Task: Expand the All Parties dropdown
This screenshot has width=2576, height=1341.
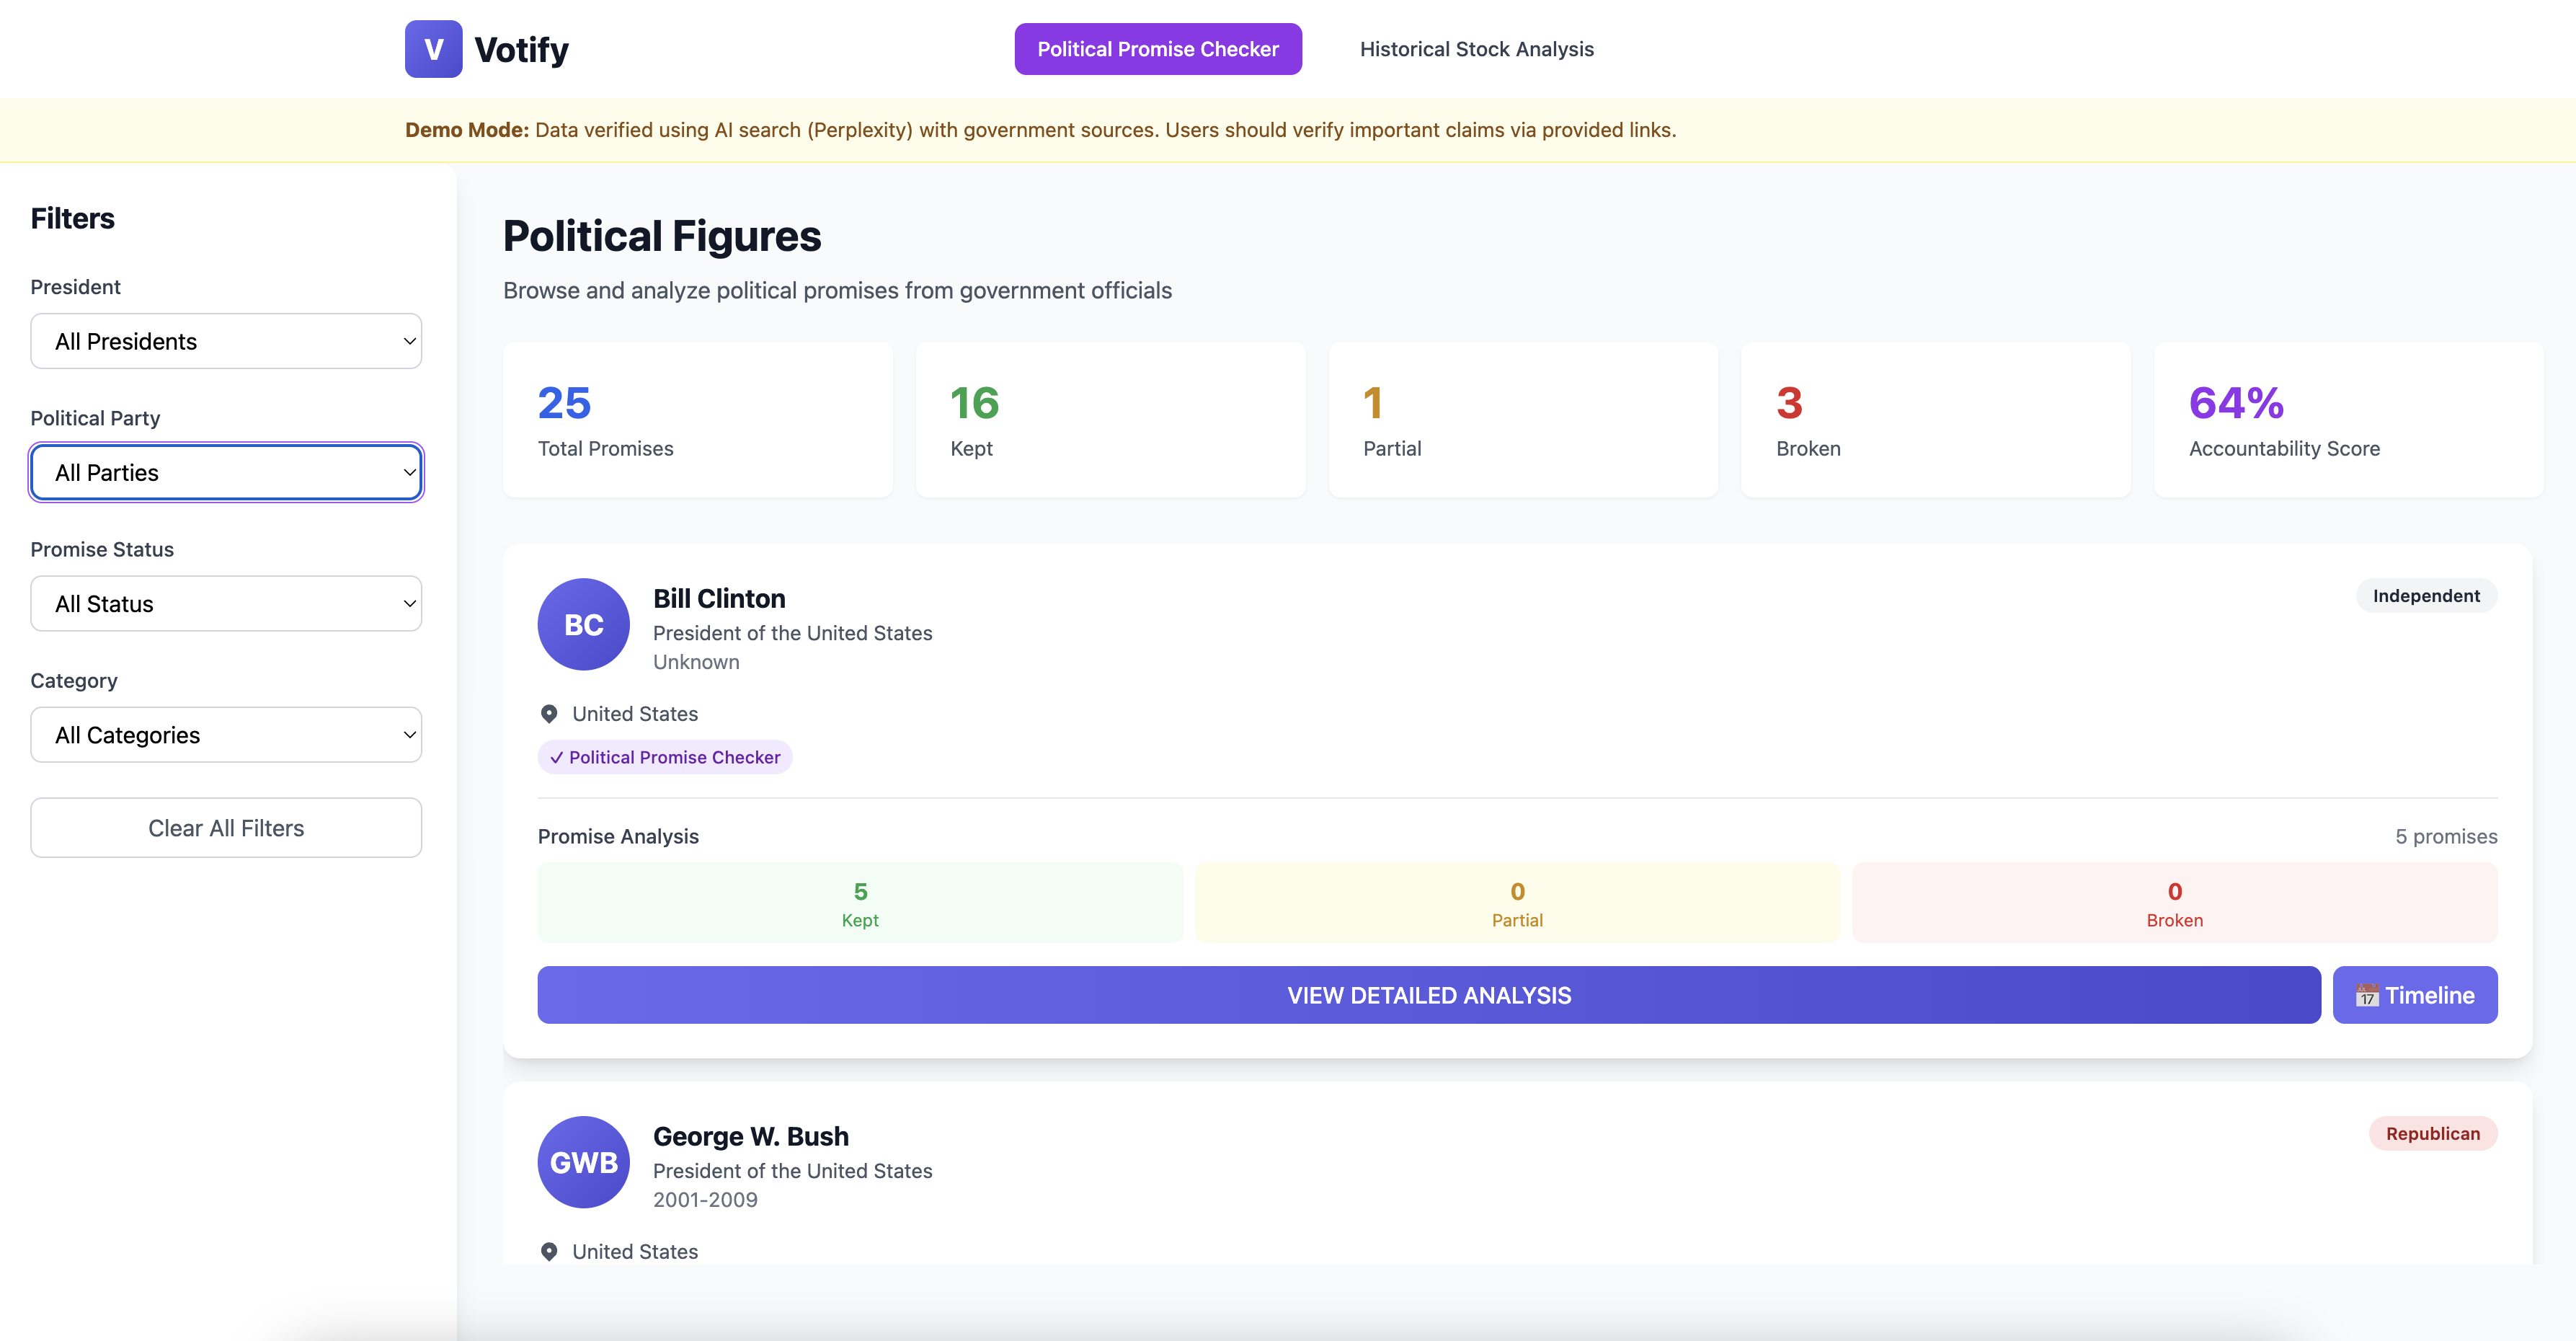Action: pyautogui.click(x=226, y=472)
